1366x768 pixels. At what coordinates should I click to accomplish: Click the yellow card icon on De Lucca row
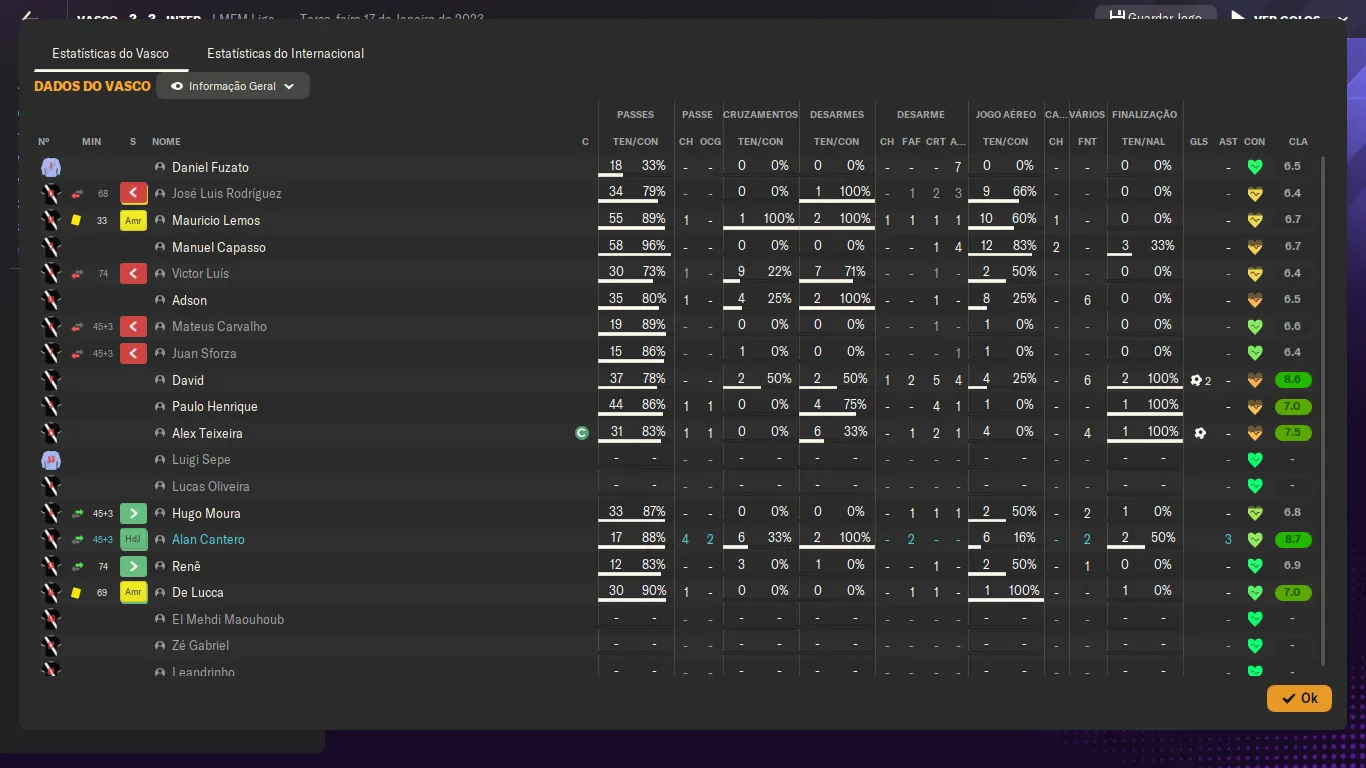point(76,592)
